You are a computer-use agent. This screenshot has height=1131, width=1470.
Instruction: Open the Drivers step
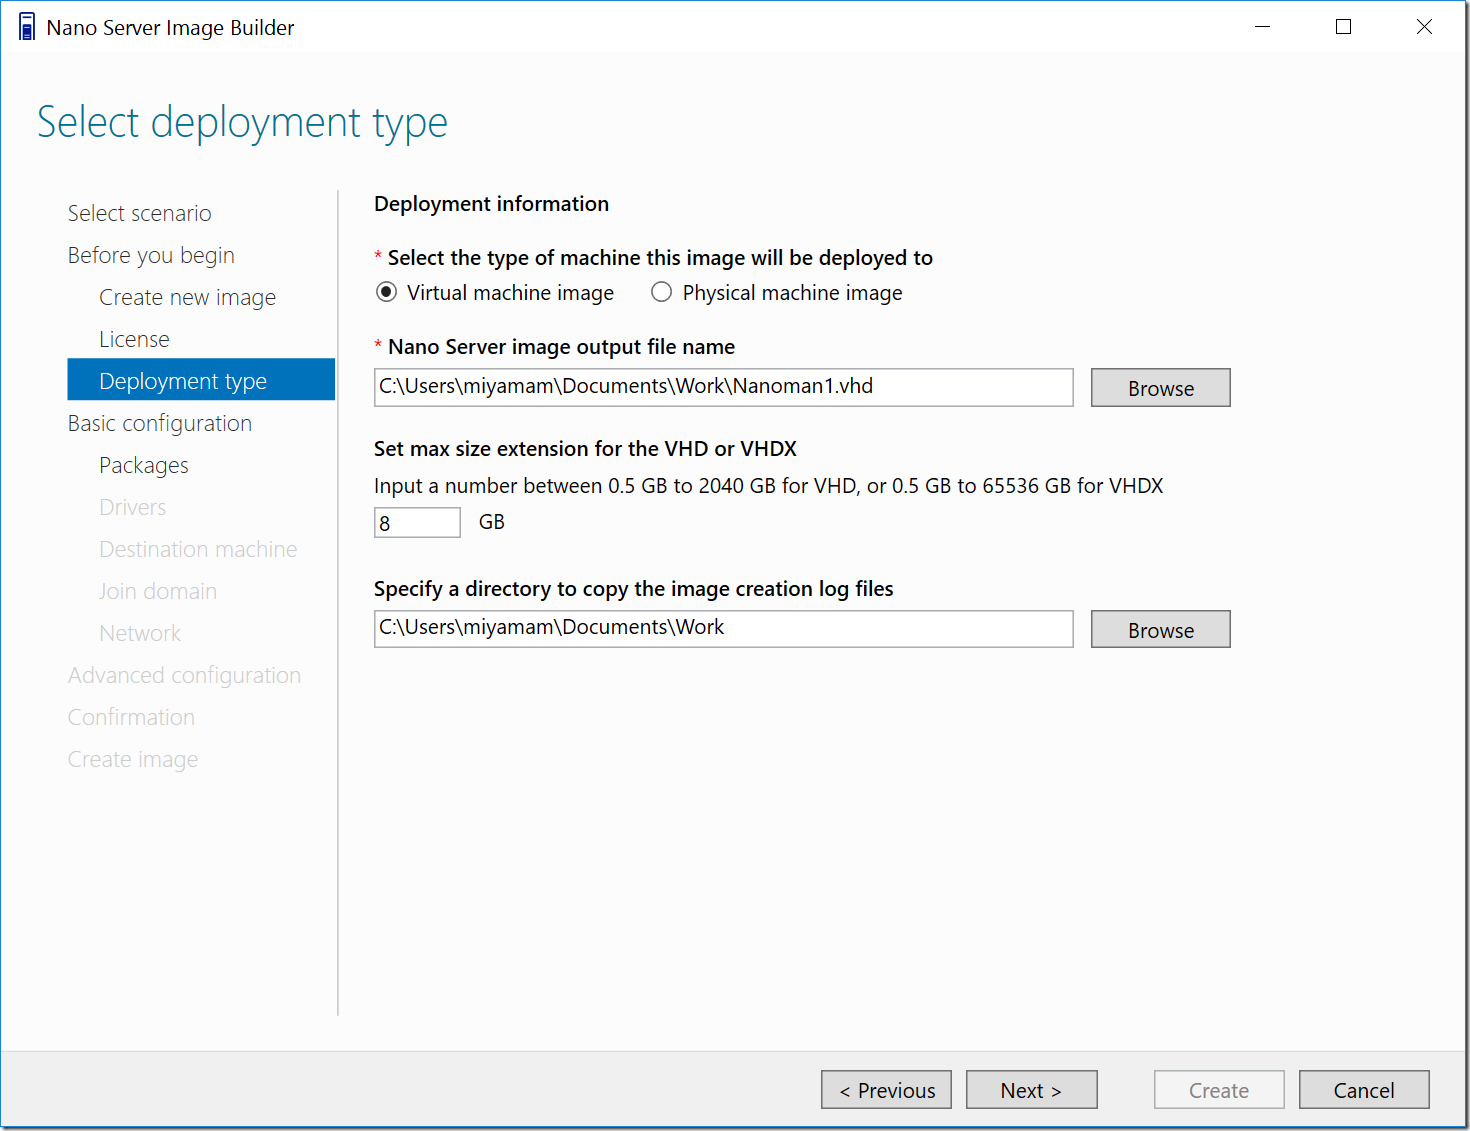click(x=132, y=507)
